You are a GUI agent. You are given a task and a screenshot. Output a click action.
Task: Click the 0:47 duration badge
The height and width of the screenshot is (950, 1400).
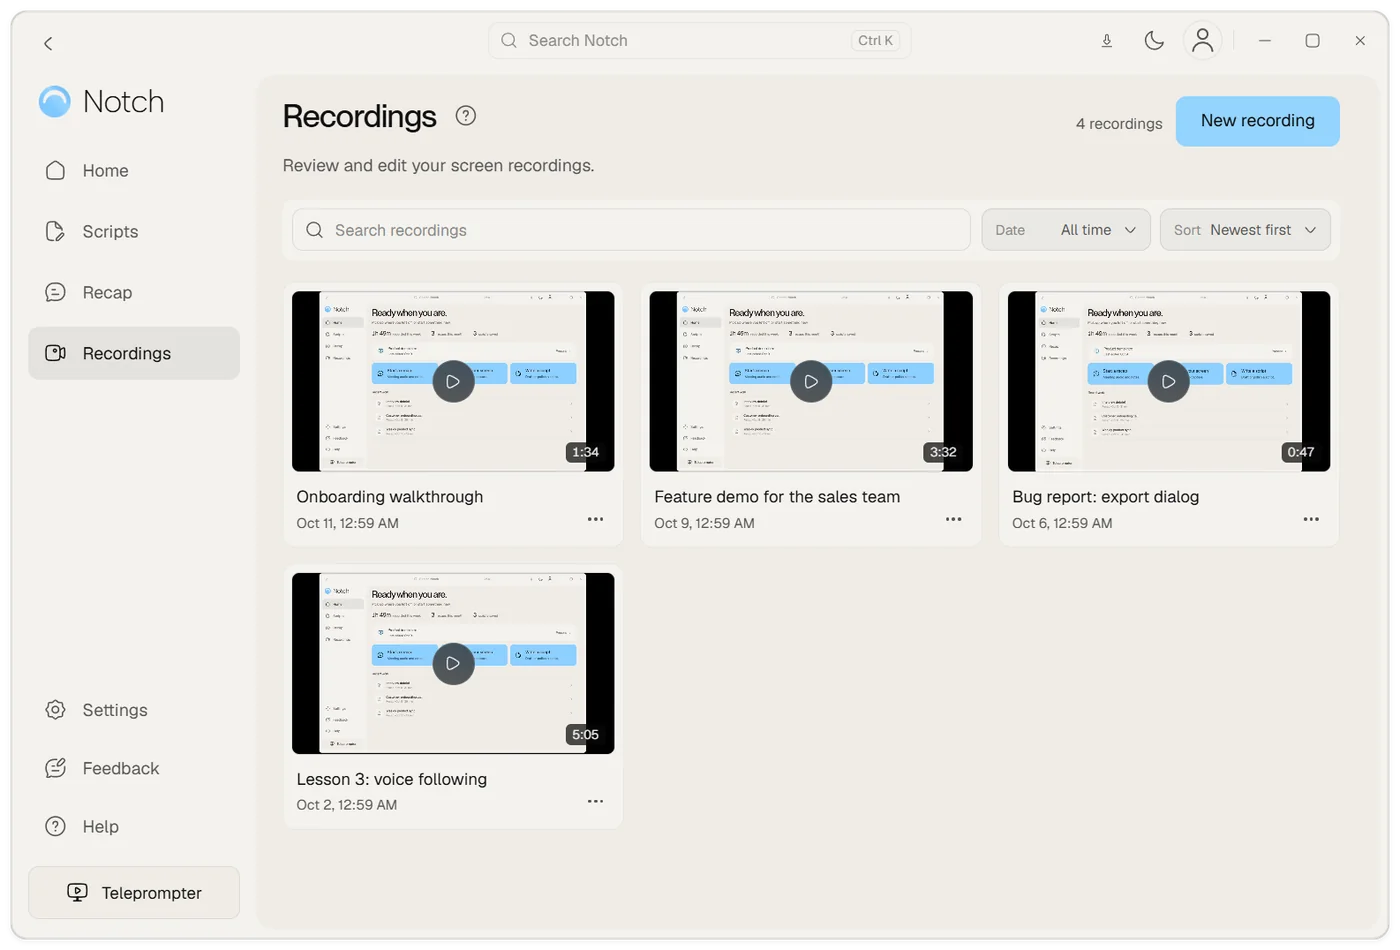pyautogui.click(x=1301, y=452)
